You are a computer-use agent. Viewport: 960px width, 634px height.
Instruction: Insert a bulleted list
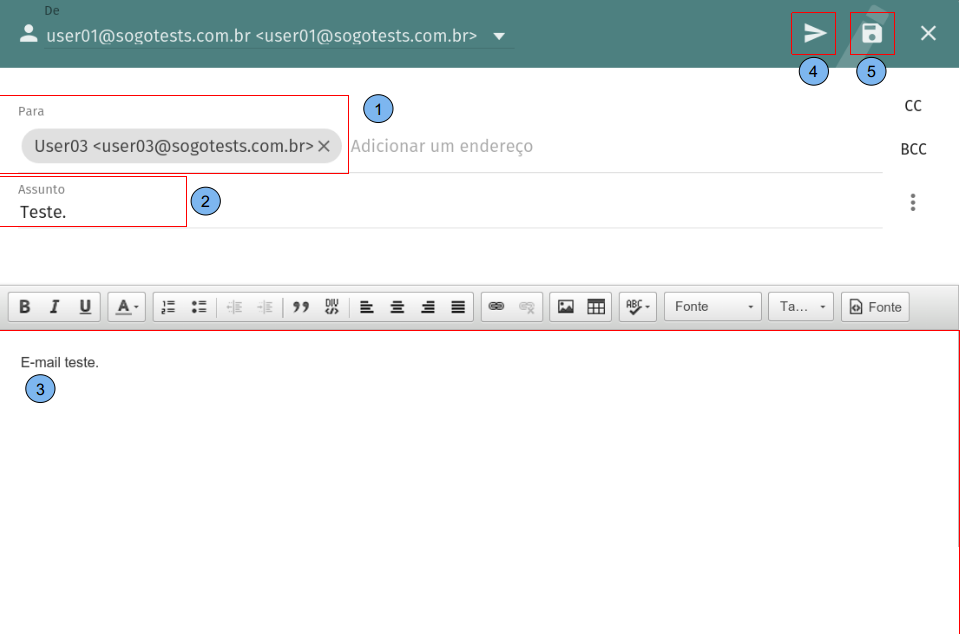point(199,307)
